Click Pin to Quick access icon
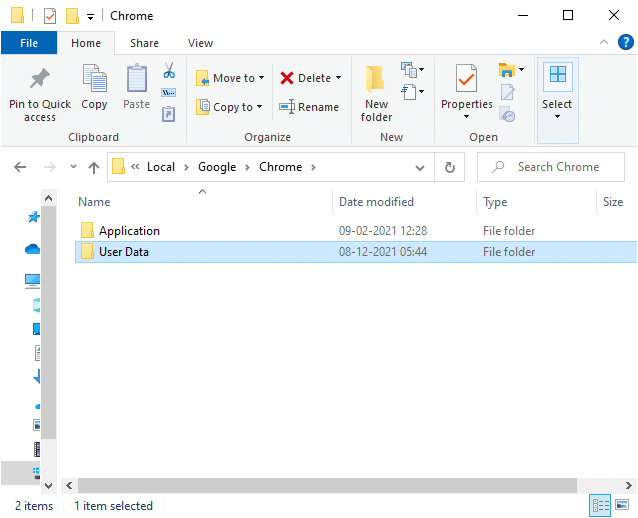The image size is (638, 518). 39,78
